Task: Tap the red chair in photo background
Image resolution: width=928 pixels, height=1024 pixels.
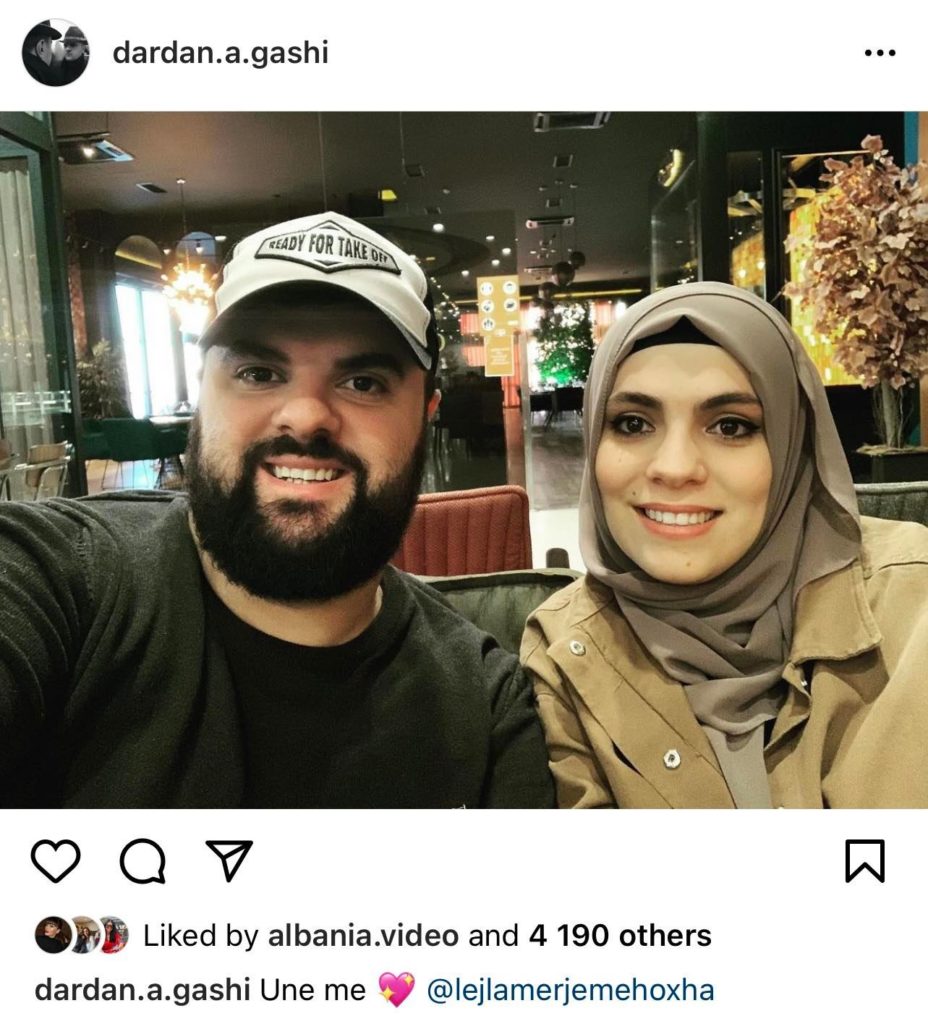Action: [462, 531]
